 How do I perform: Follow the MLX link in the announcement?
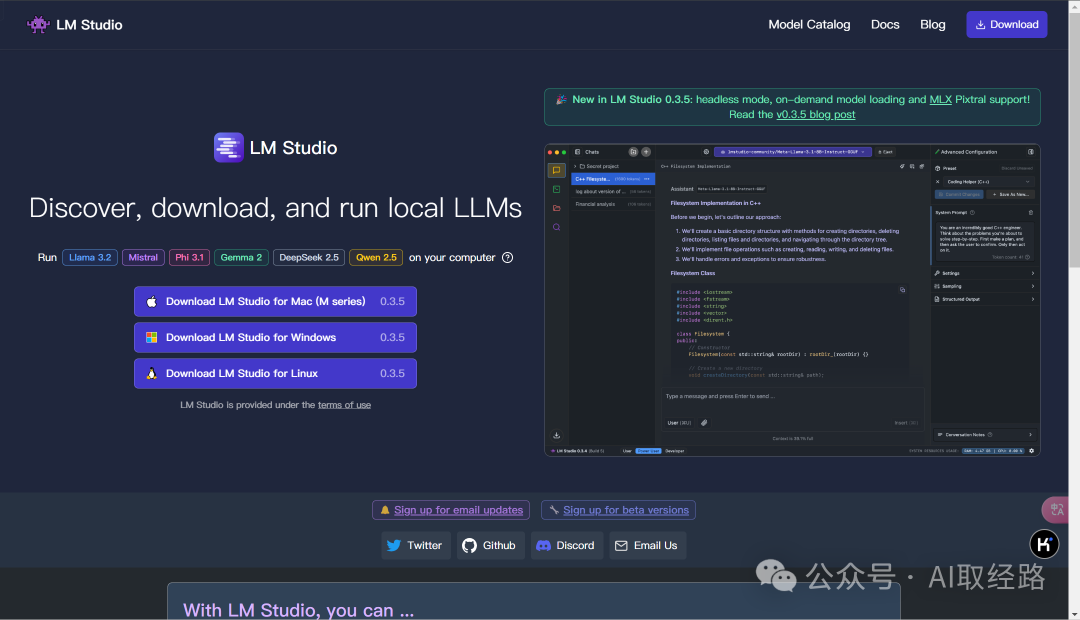coord(940,99)
